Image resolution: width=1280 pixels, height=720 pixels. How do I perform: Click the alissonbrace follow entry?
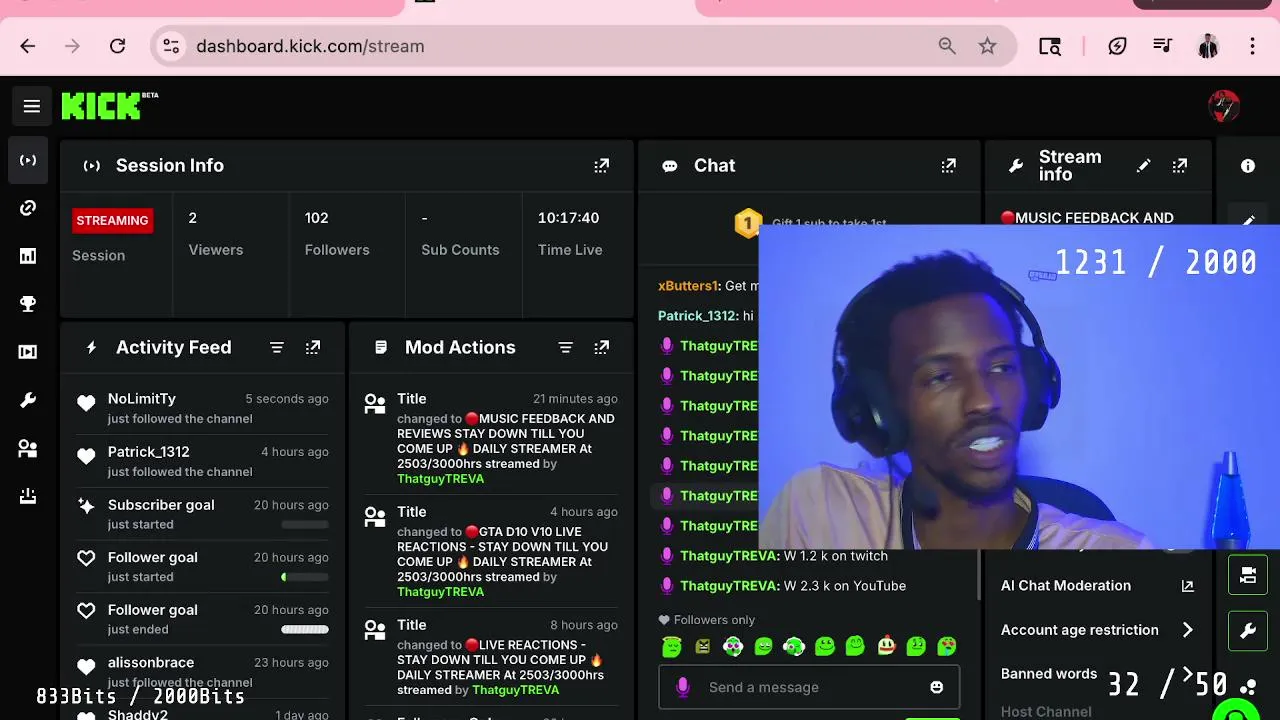point(204,672)
